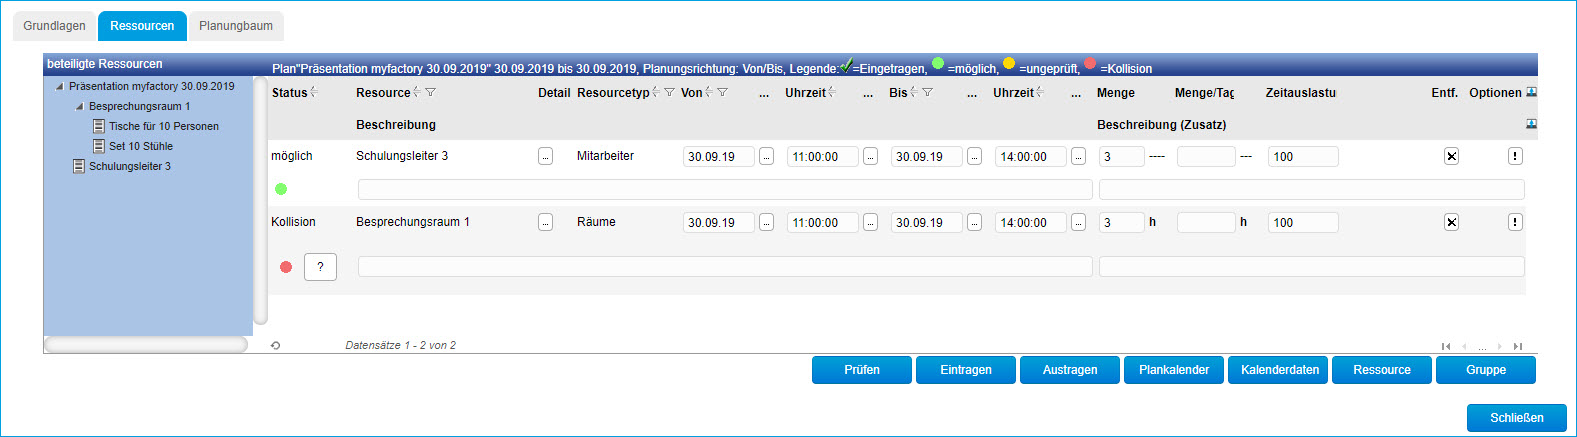Image resolution: width=1577 pixels, height=437 pixels.
Task: Select the Ressourcen tab
Action: tap(142, 26)
